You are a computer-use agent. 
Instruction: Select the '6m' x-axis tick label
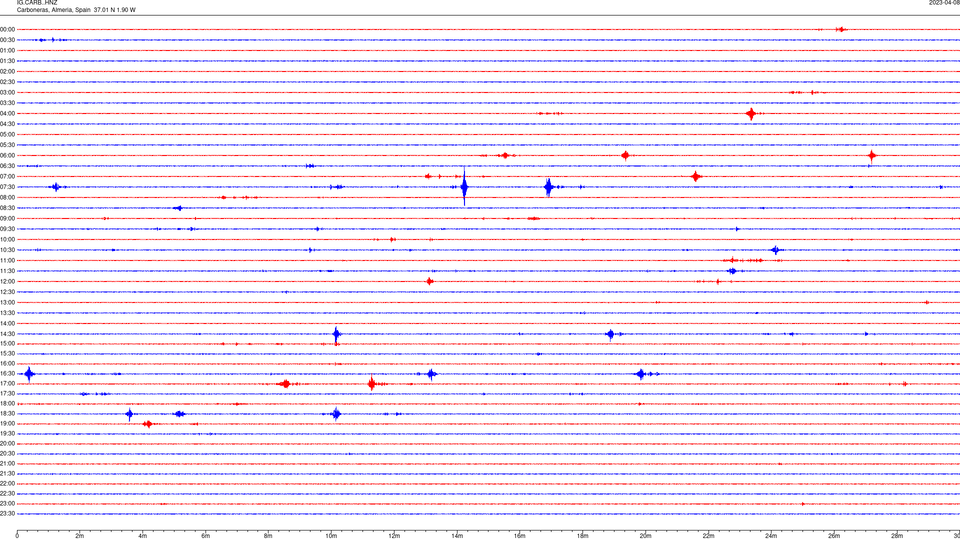[205, 536]
